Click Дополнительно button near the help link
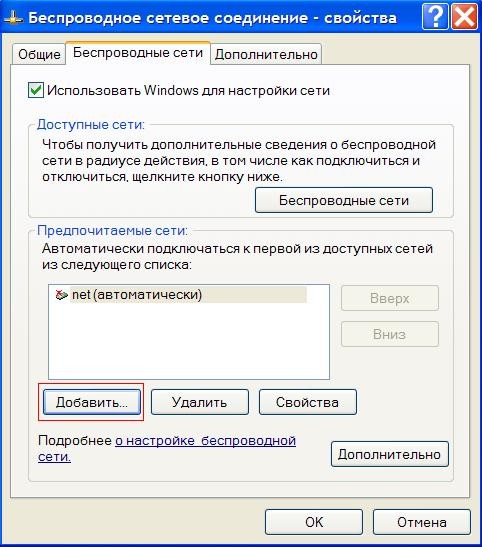Screen dimensions: 482x547 [x=390, y=454]
